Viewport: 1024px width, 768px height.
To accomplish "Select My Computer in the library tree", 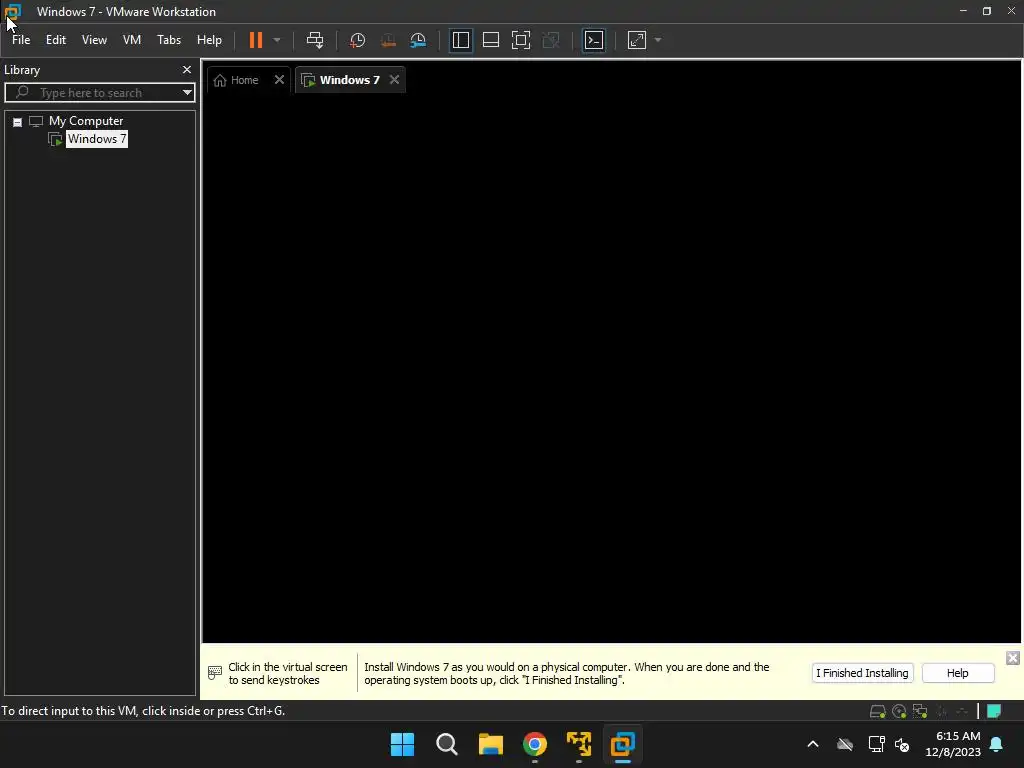I will click(x=86, y=121).
